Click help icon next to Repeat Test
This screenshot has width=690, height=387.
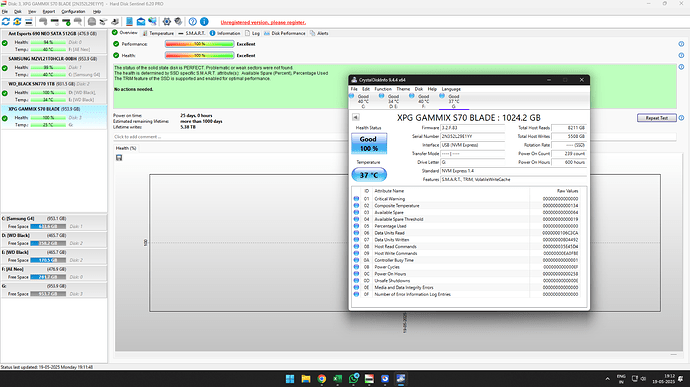tap(681, 118)
